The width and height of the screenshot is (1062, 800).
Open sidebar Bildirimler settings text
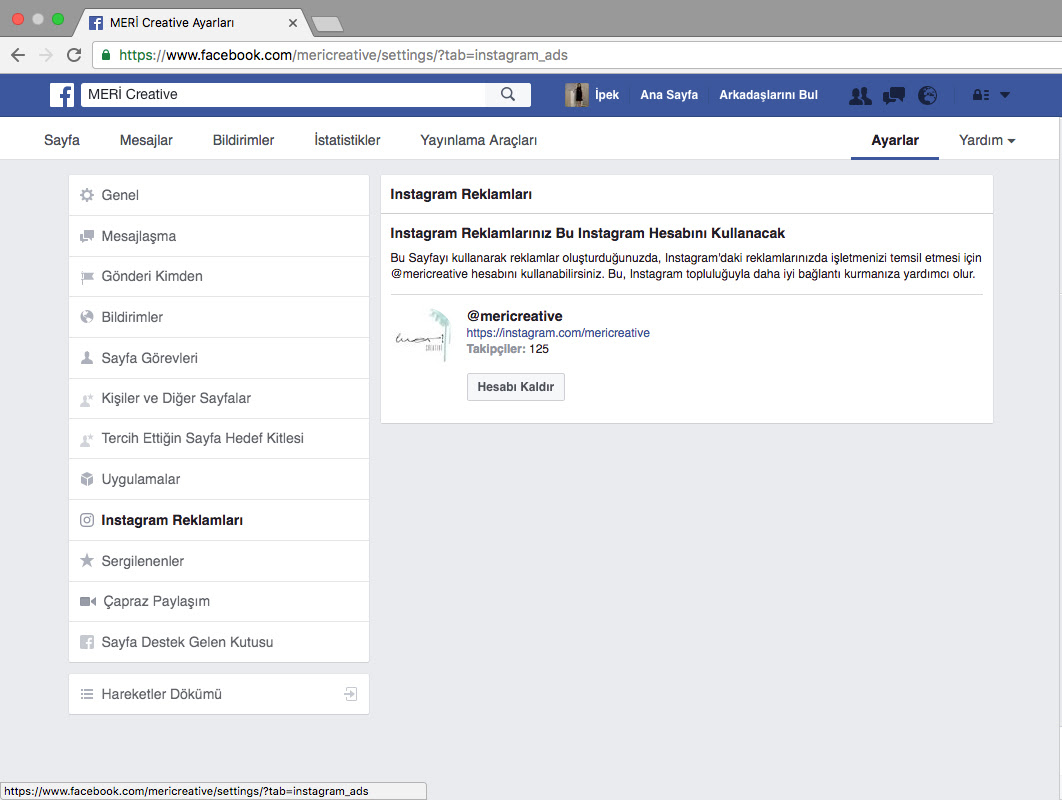pos(132,317)
